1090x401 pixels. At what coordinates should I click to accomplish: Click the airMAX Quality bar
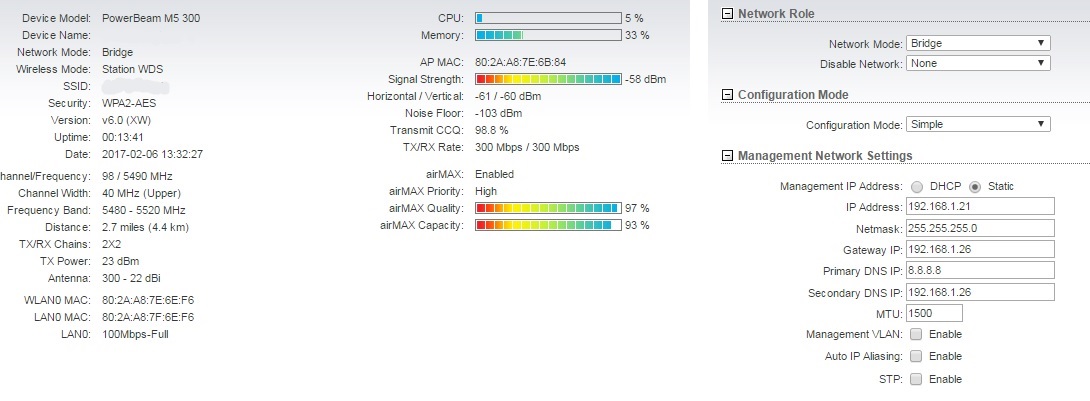[x=548, y=208]
